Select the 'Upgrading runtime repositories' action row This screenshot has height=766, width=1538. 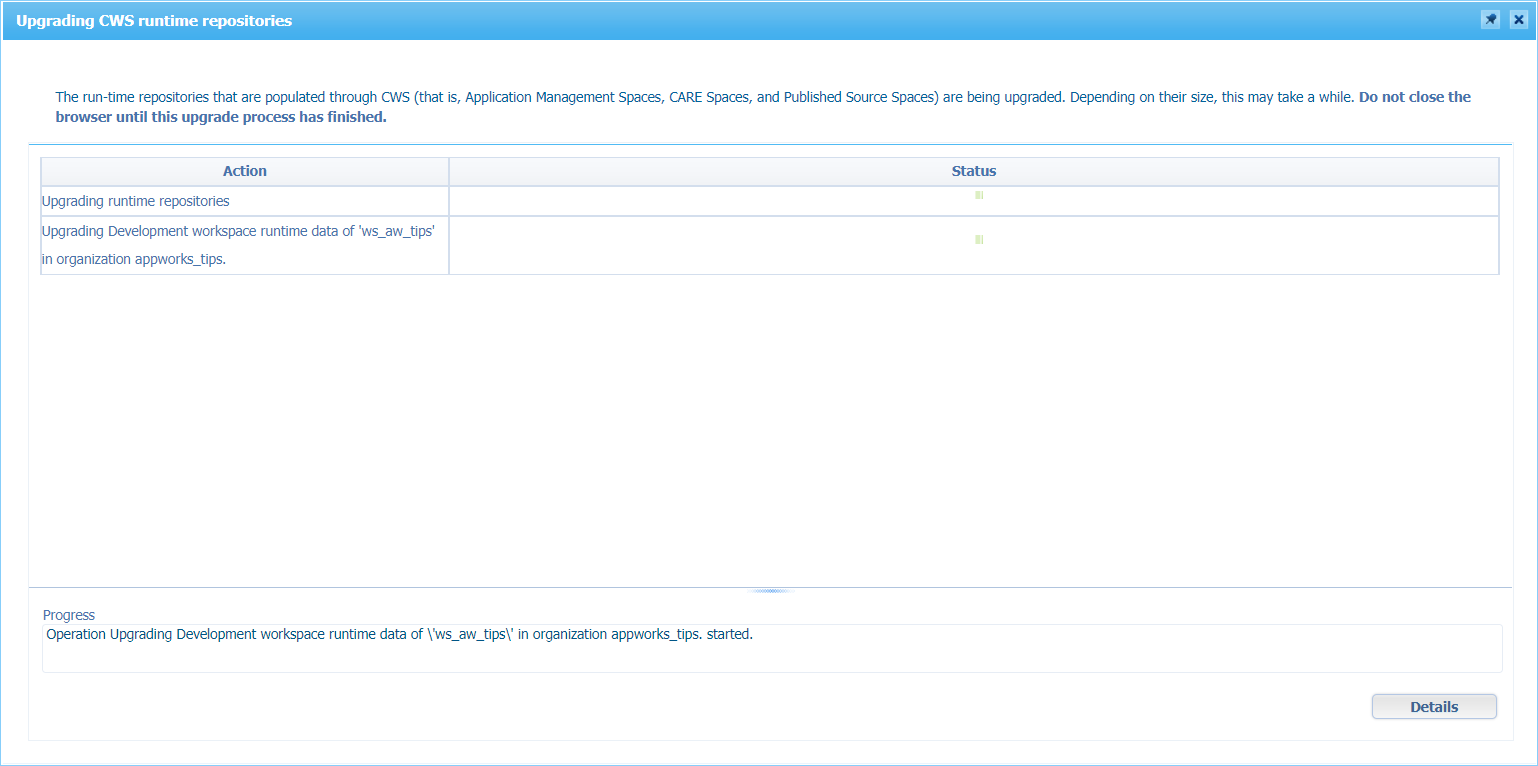pos(136,201)
